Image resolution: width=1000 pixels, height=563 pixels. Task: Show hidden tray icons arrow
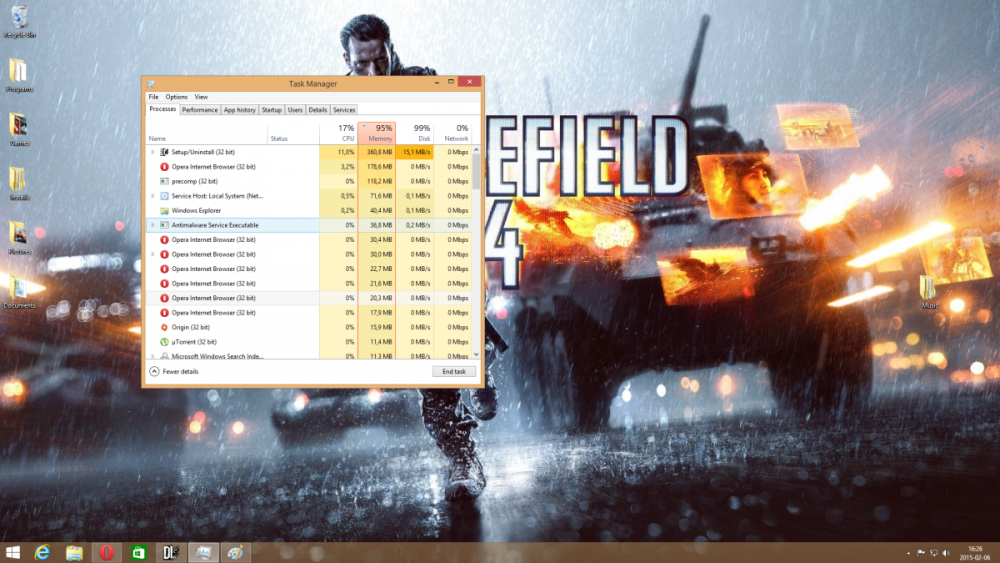click(x=908, y=553)
